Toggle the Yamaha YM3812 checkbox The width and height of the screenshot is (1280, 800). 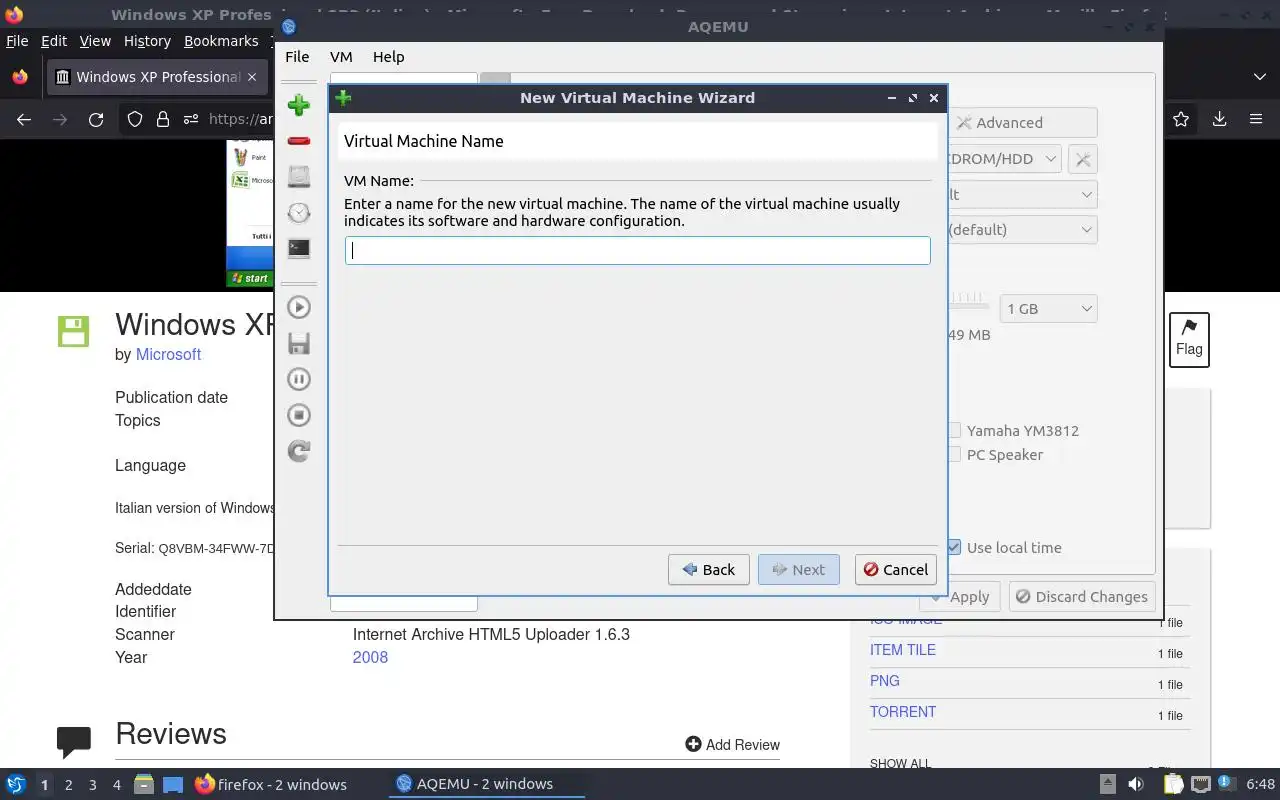(954, 431)
